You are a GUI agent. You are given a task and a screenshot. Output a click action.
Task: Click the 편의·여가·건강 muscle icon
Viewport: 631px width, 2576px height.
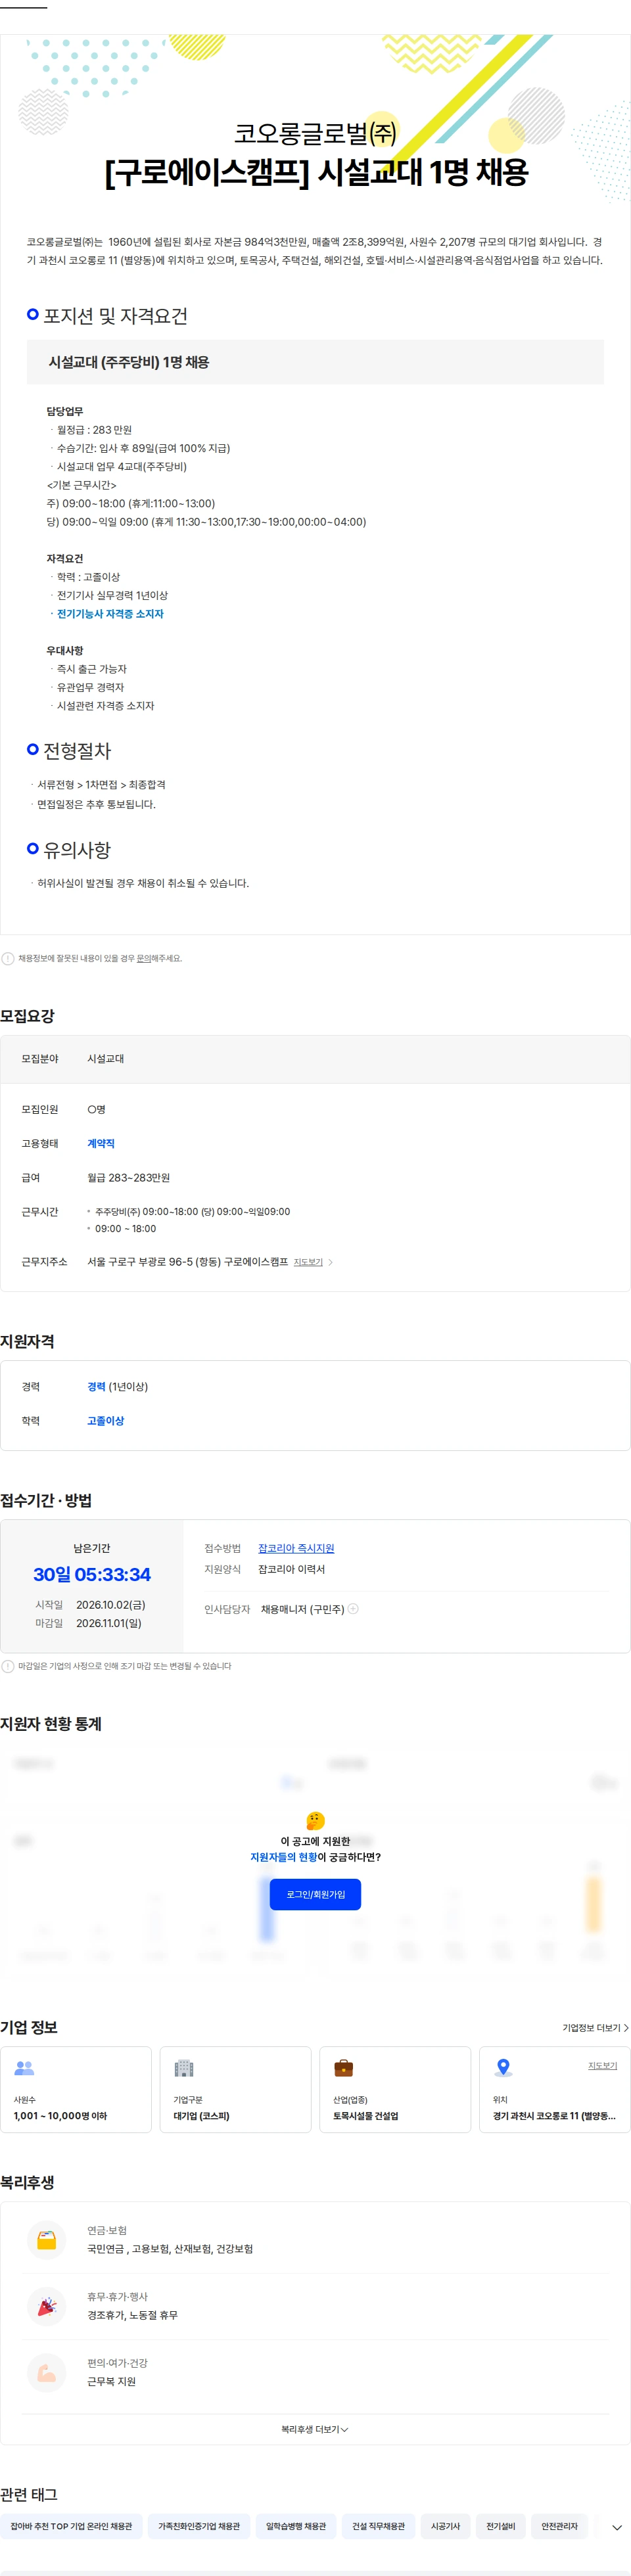click(47, 2372)
